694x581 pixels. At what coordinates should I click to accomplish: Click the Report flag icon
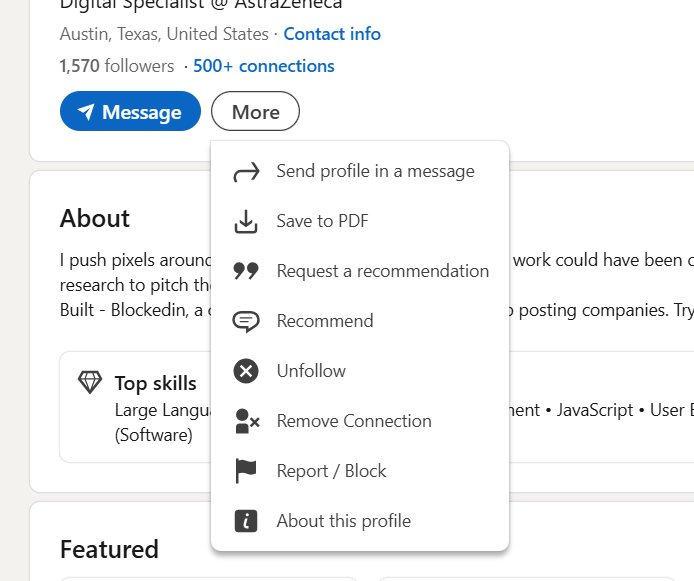tap(246, 471)
